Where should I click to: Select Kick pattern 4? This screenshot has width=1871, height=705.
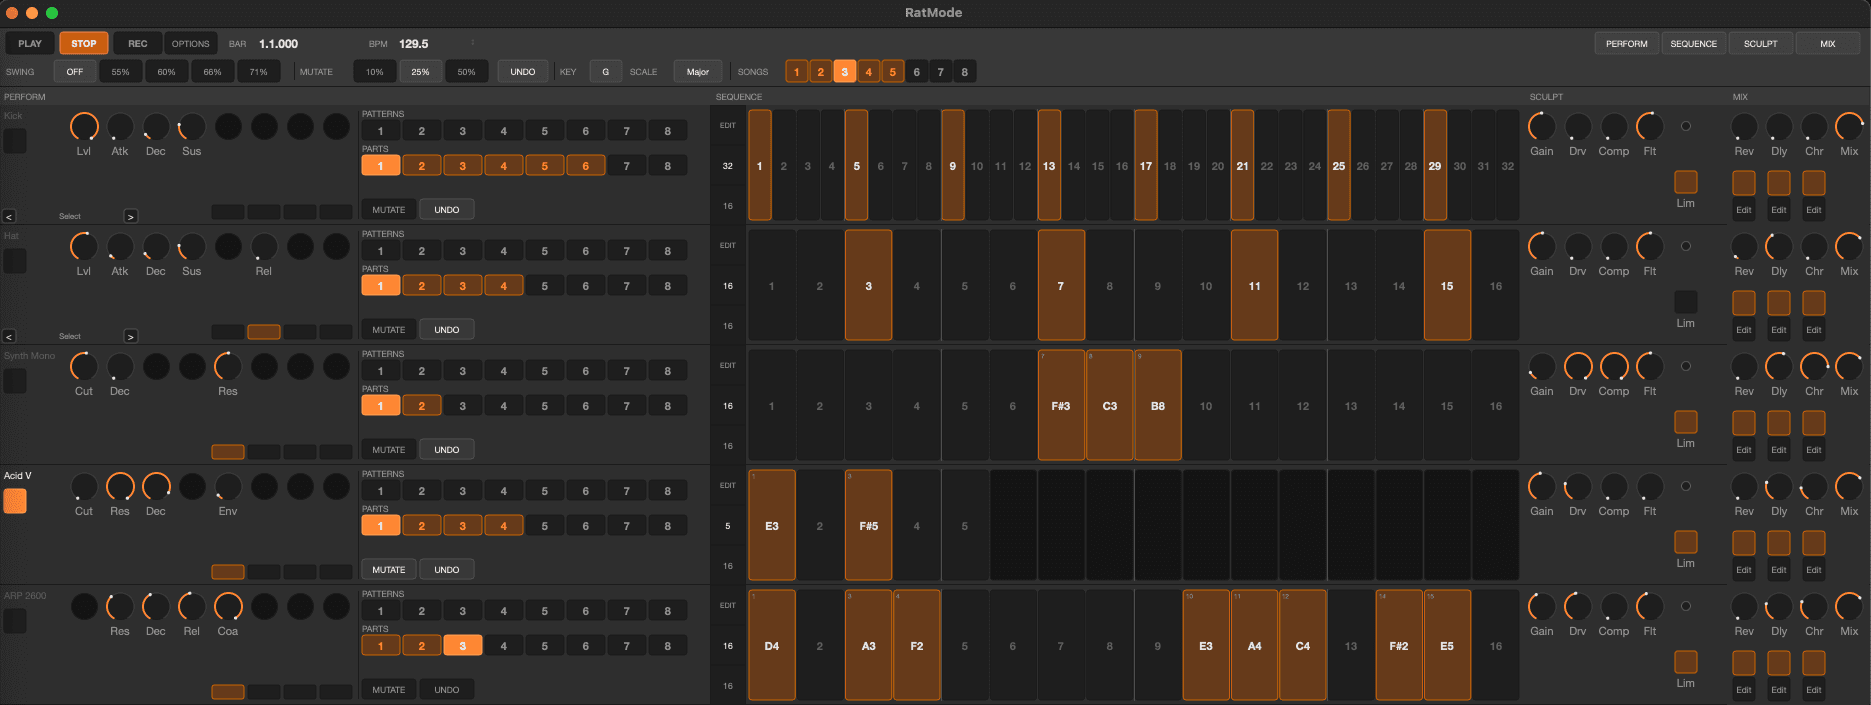[504, 131]
